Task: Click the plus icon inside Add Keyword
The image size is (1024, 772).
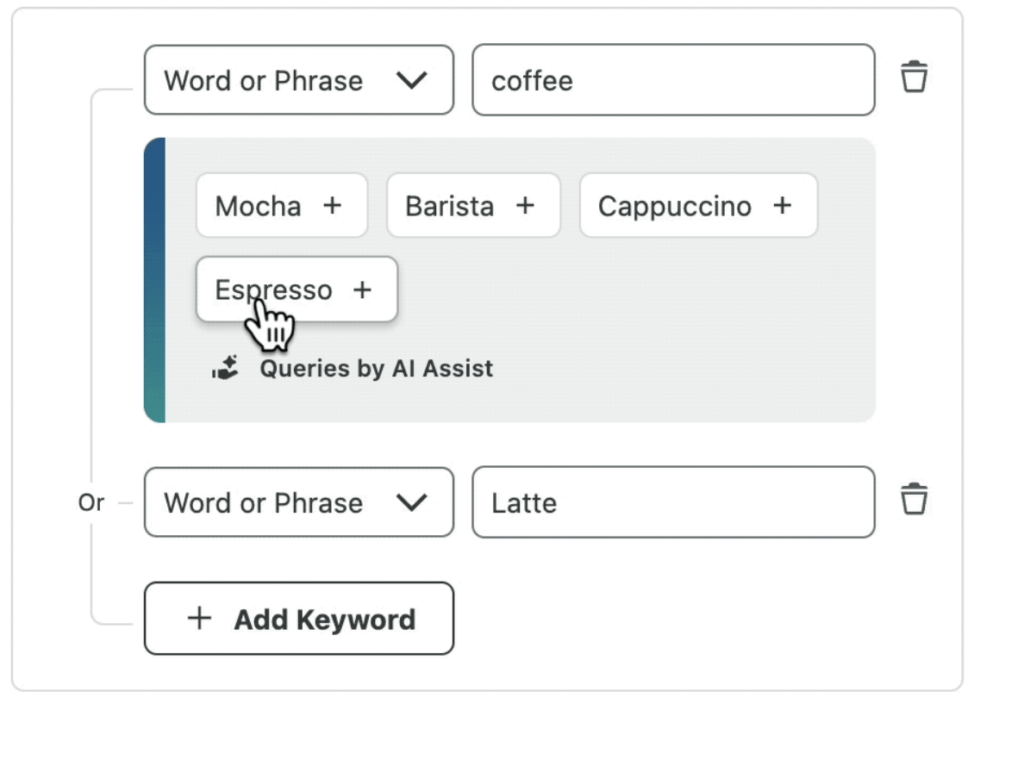Action: (x=200, y=619)
